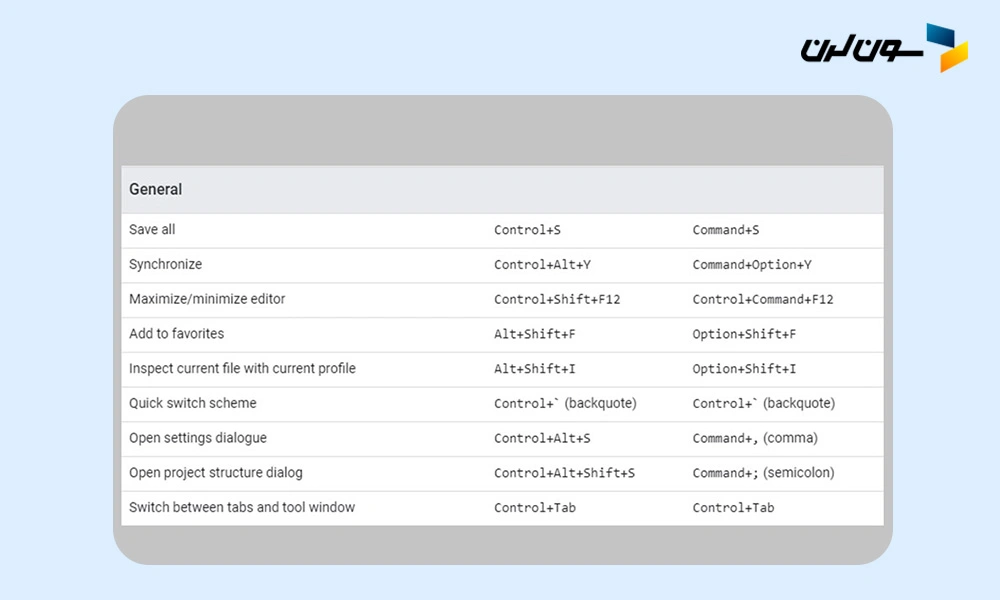Click Inspect current file with current profile

pos(242,369)
